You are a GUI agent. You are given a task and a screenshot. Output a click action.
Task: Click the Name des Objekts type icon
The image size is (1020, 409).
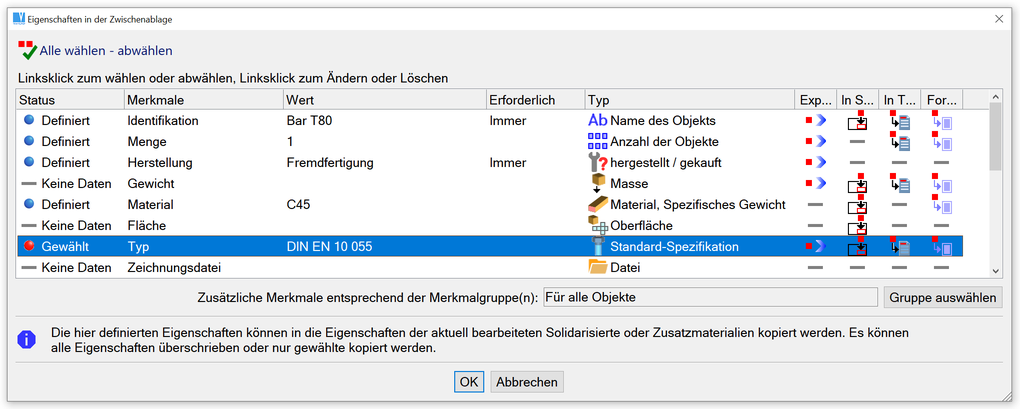pyautogui.click(x=598, y=120)
